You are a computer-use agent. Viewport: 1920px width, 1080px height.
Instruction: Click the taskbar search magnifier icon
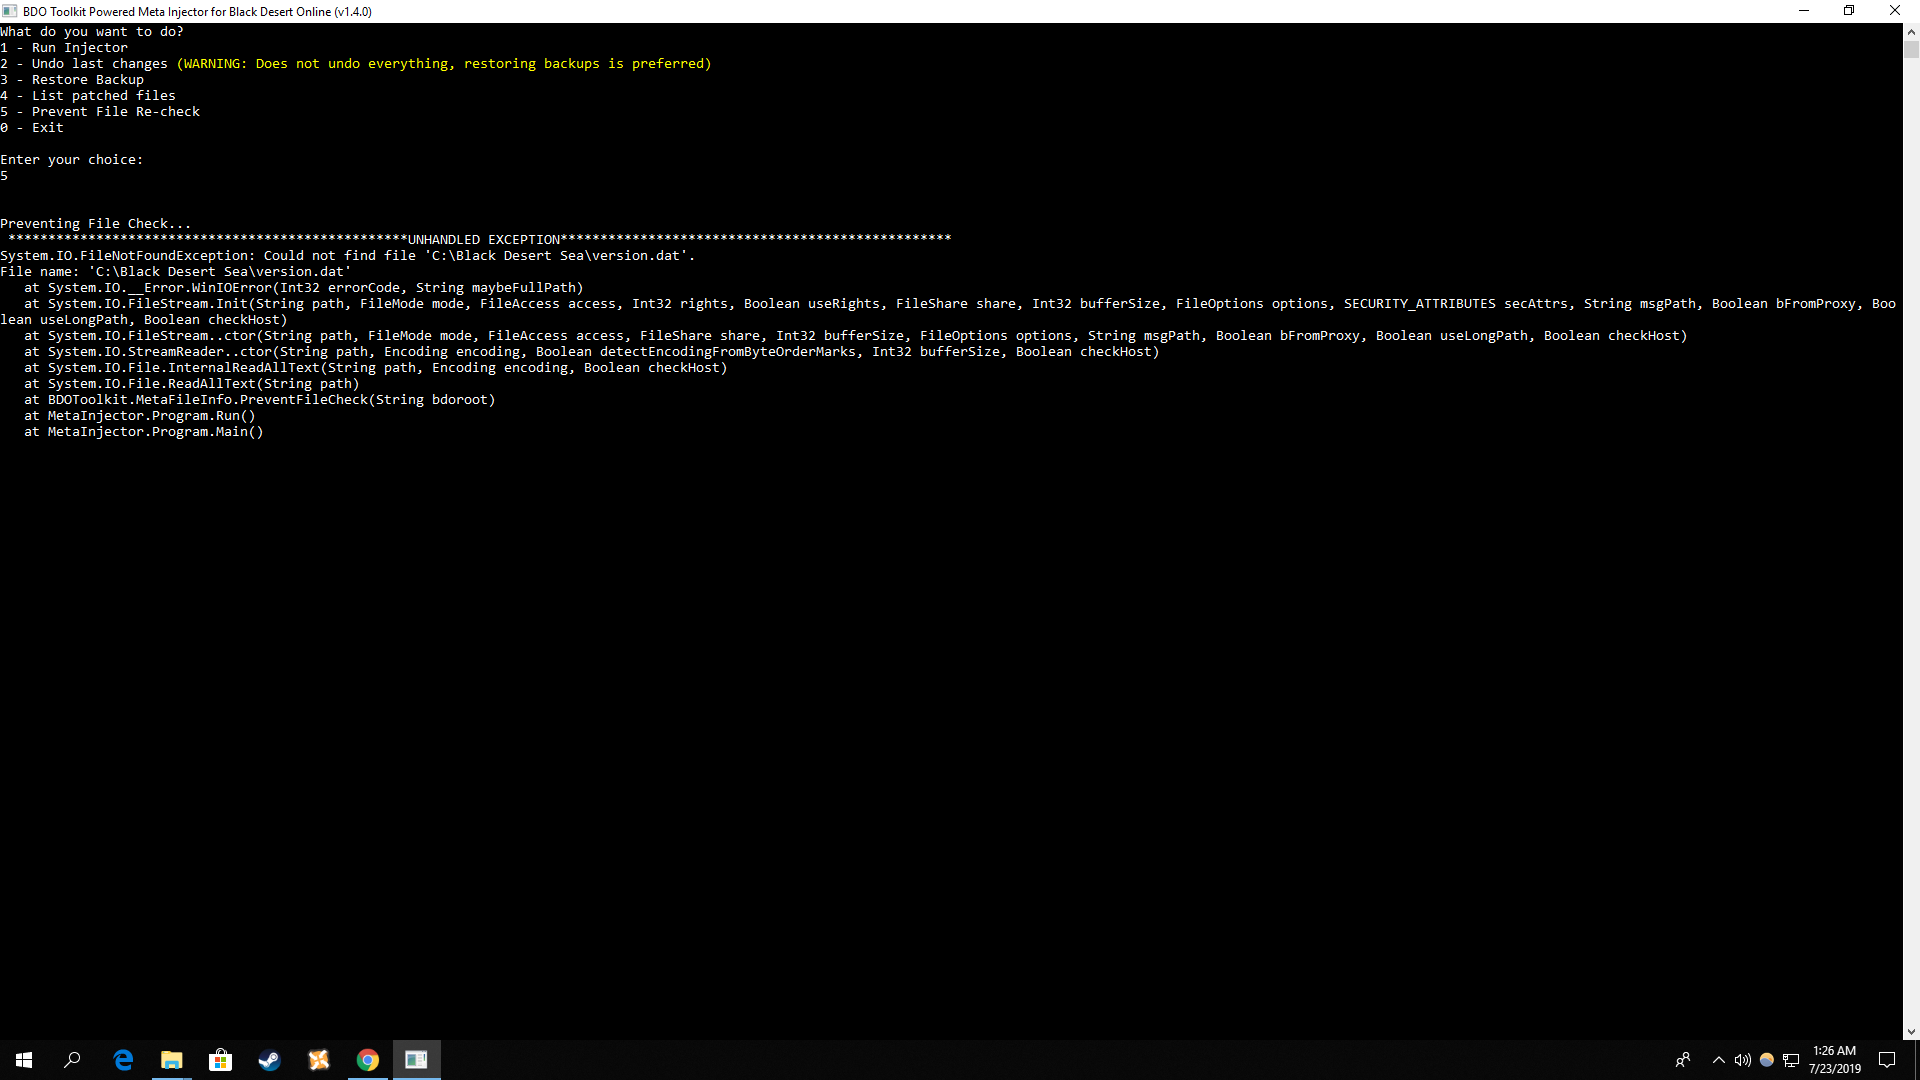pos(72,1060)
